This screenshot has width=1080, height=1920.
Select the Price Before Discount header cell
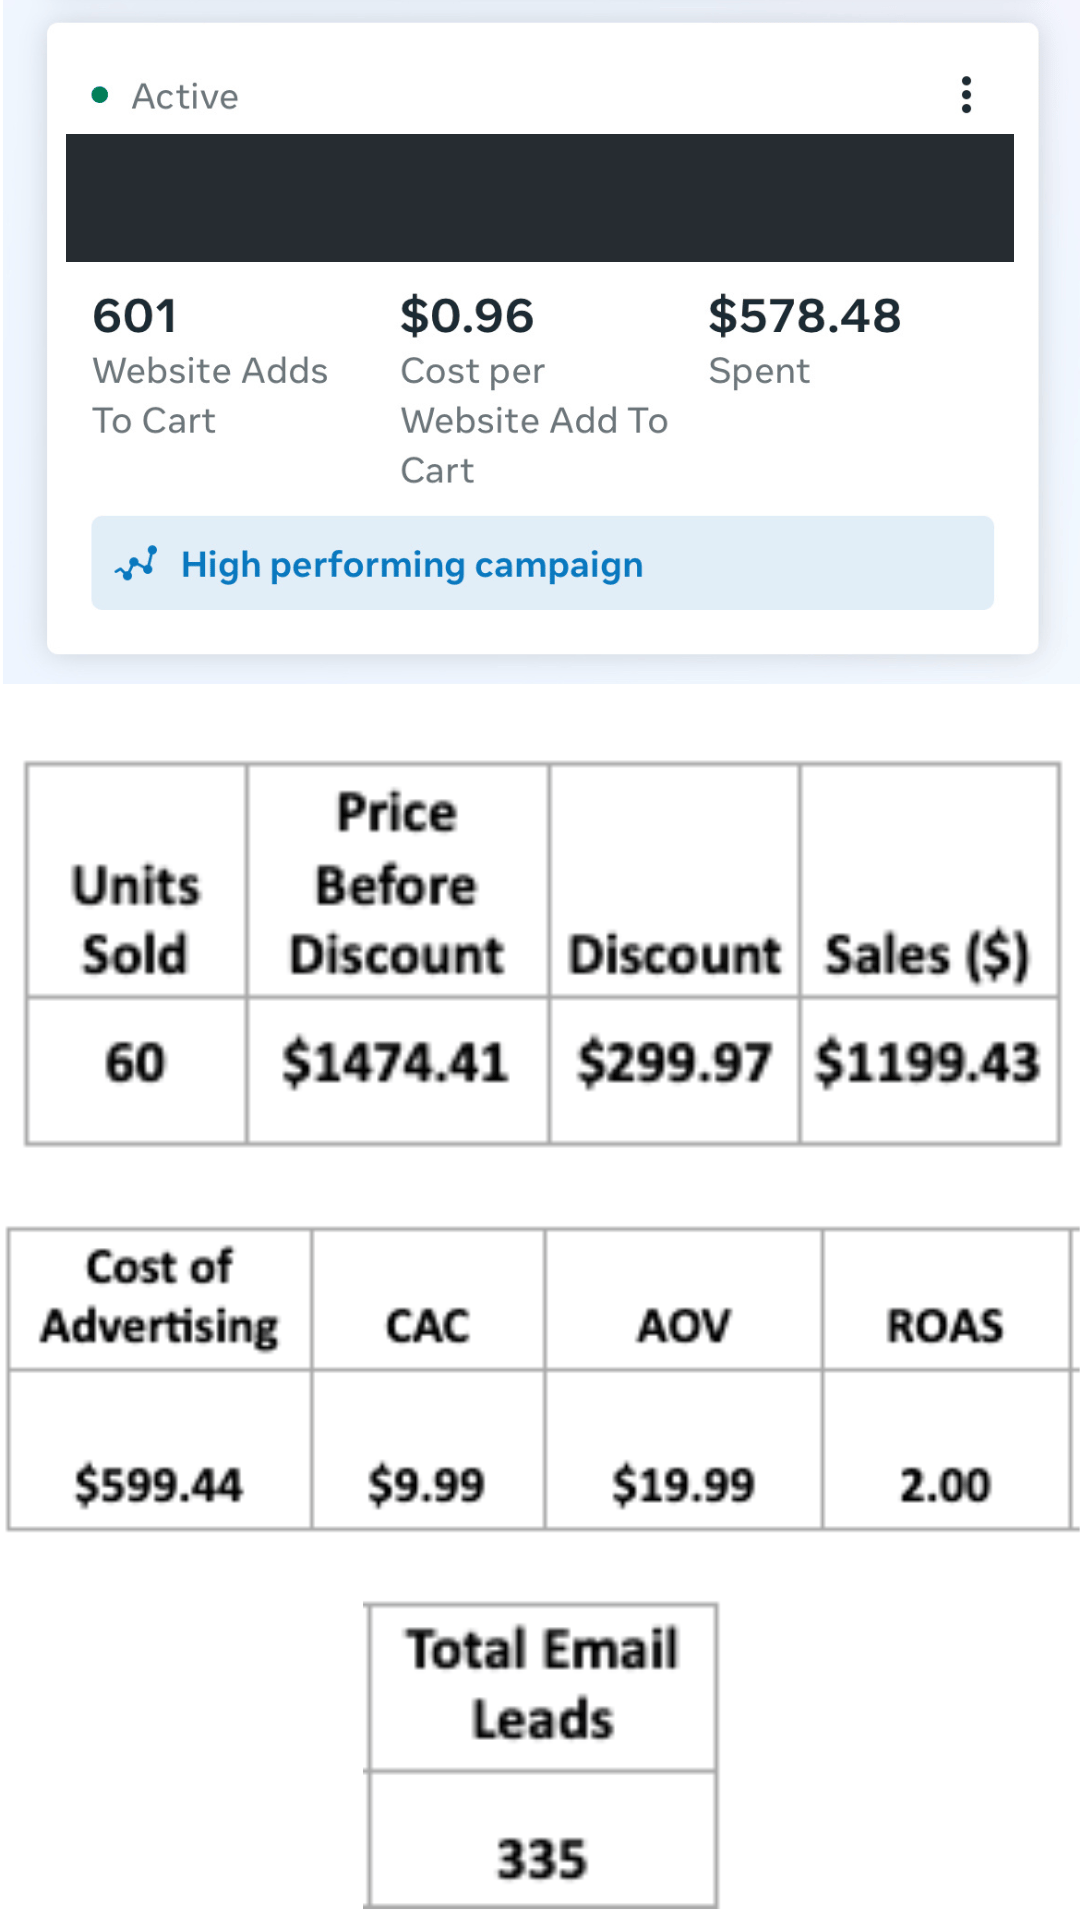(397, 884)
